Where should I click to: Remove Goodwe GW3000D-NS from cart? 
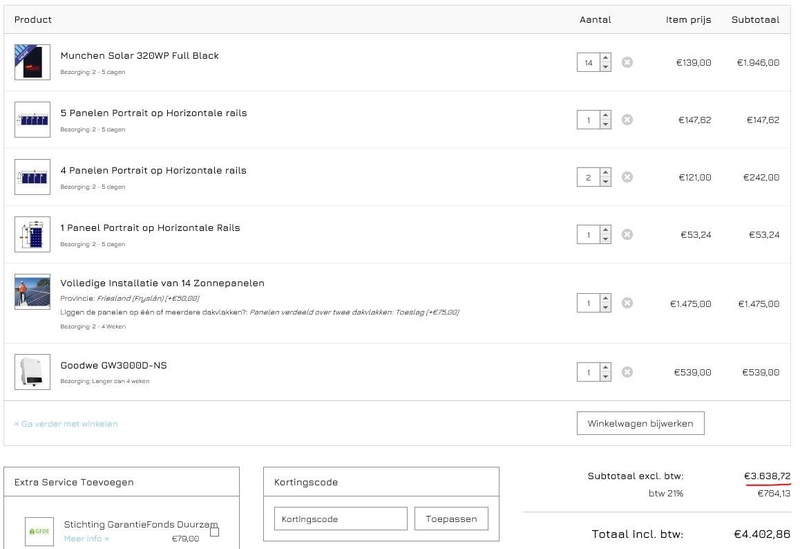coord(627,372)
